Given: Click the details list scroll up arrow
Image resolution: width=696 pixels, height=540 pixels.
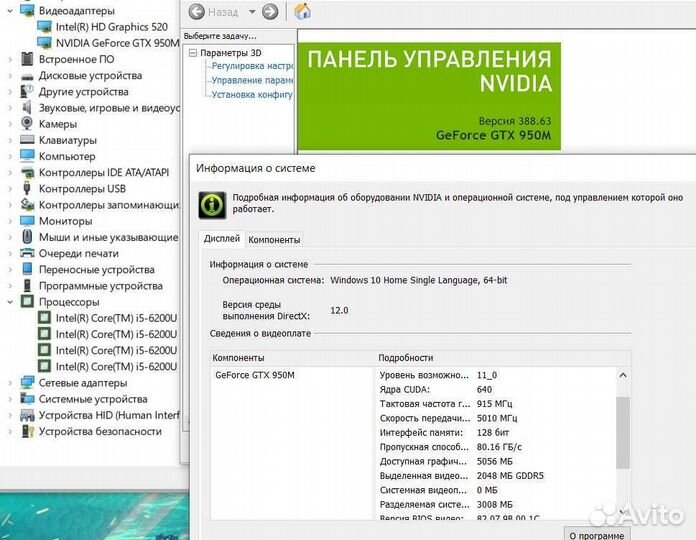Looking at the screenshot, I should tap(623, 375).
